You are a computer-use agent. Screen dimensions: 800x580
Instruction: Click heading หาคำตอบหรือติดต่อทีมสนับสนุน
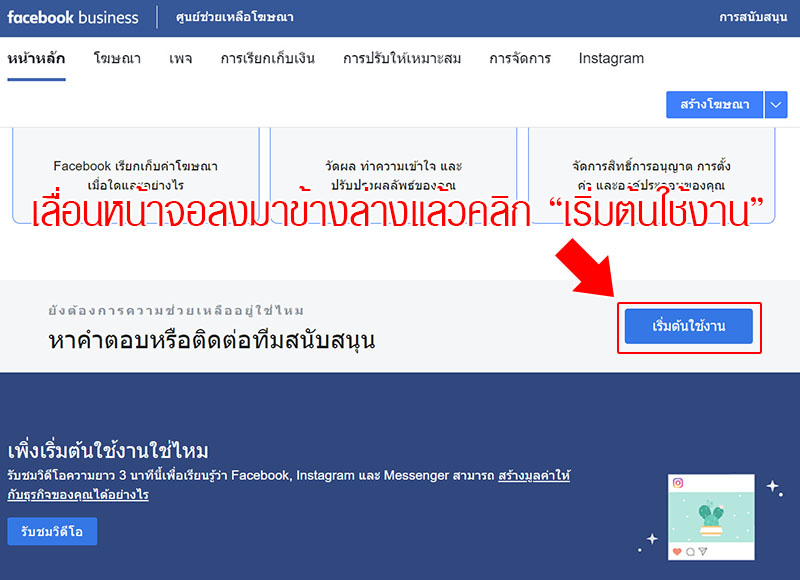coord(212,340)
